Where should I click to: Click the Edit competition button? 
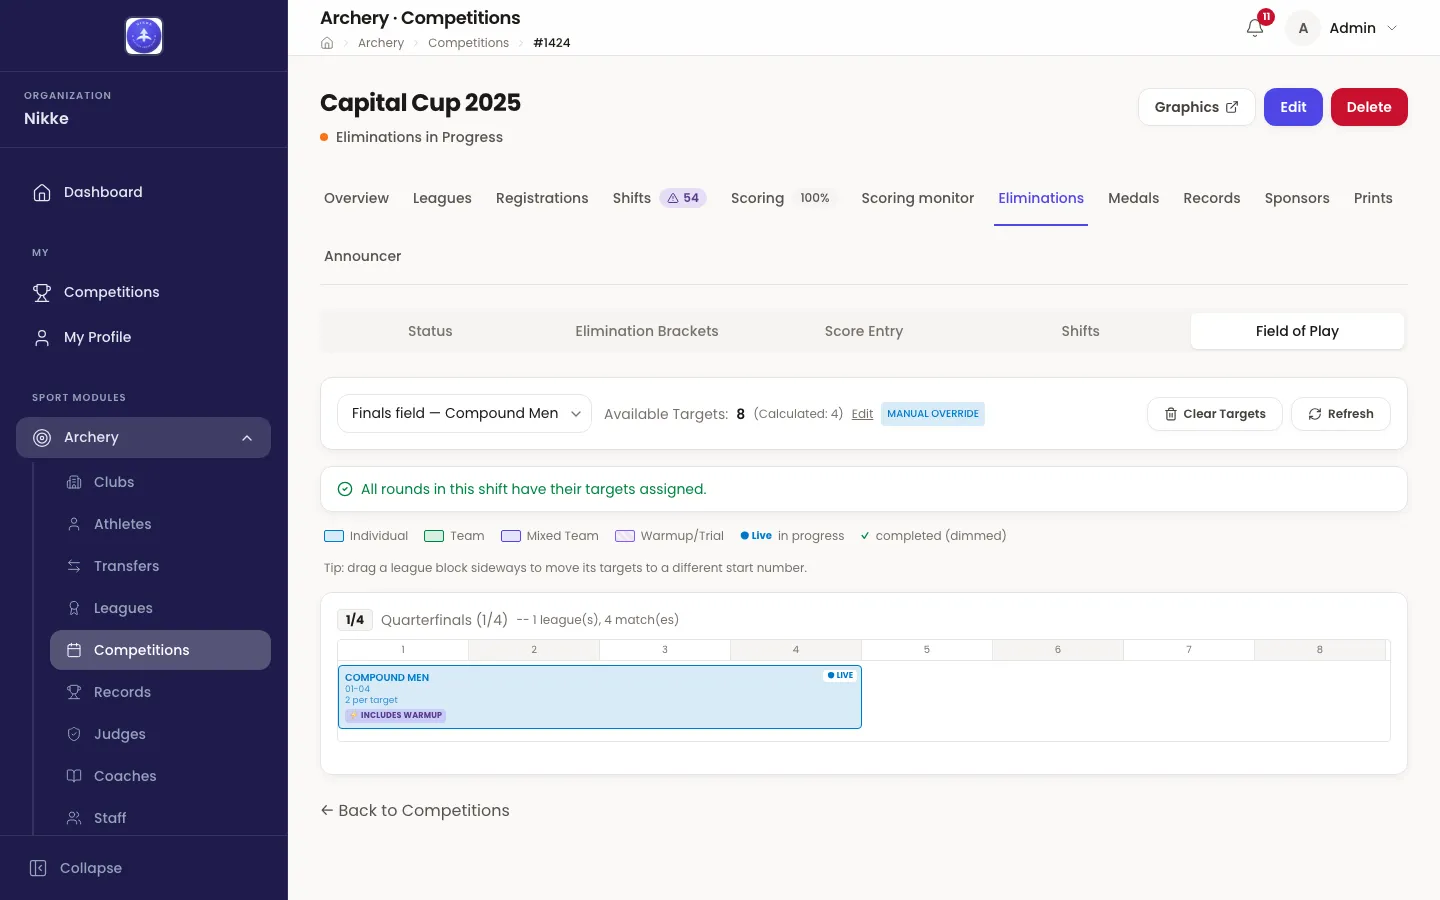pos(1293,107)
